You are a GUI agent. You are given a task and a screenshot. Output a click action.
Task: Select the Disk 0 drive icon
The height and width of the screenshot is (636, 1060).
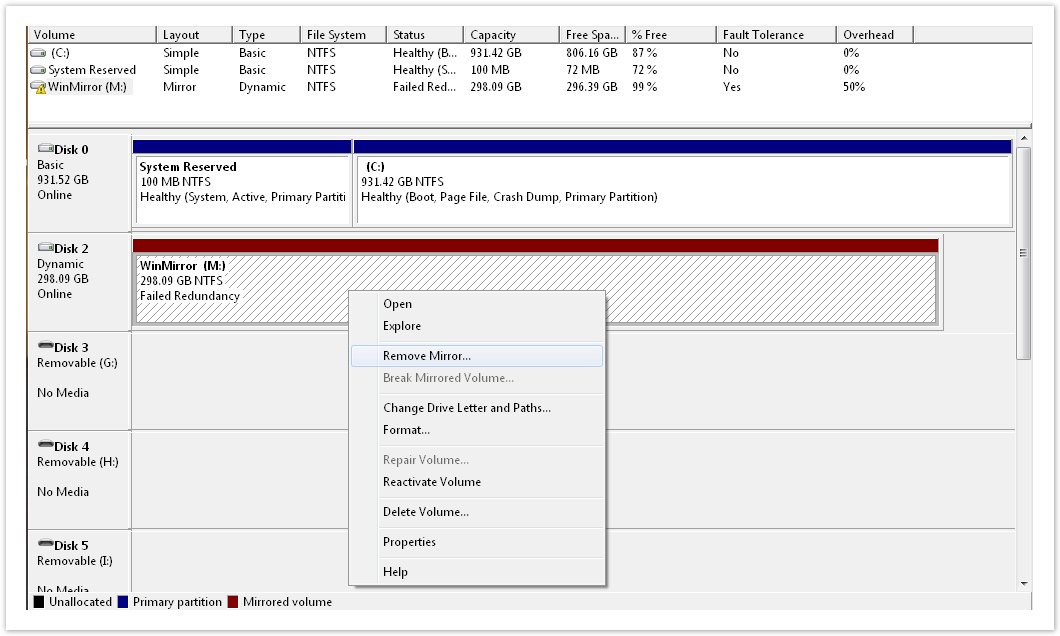coord(45,149)
